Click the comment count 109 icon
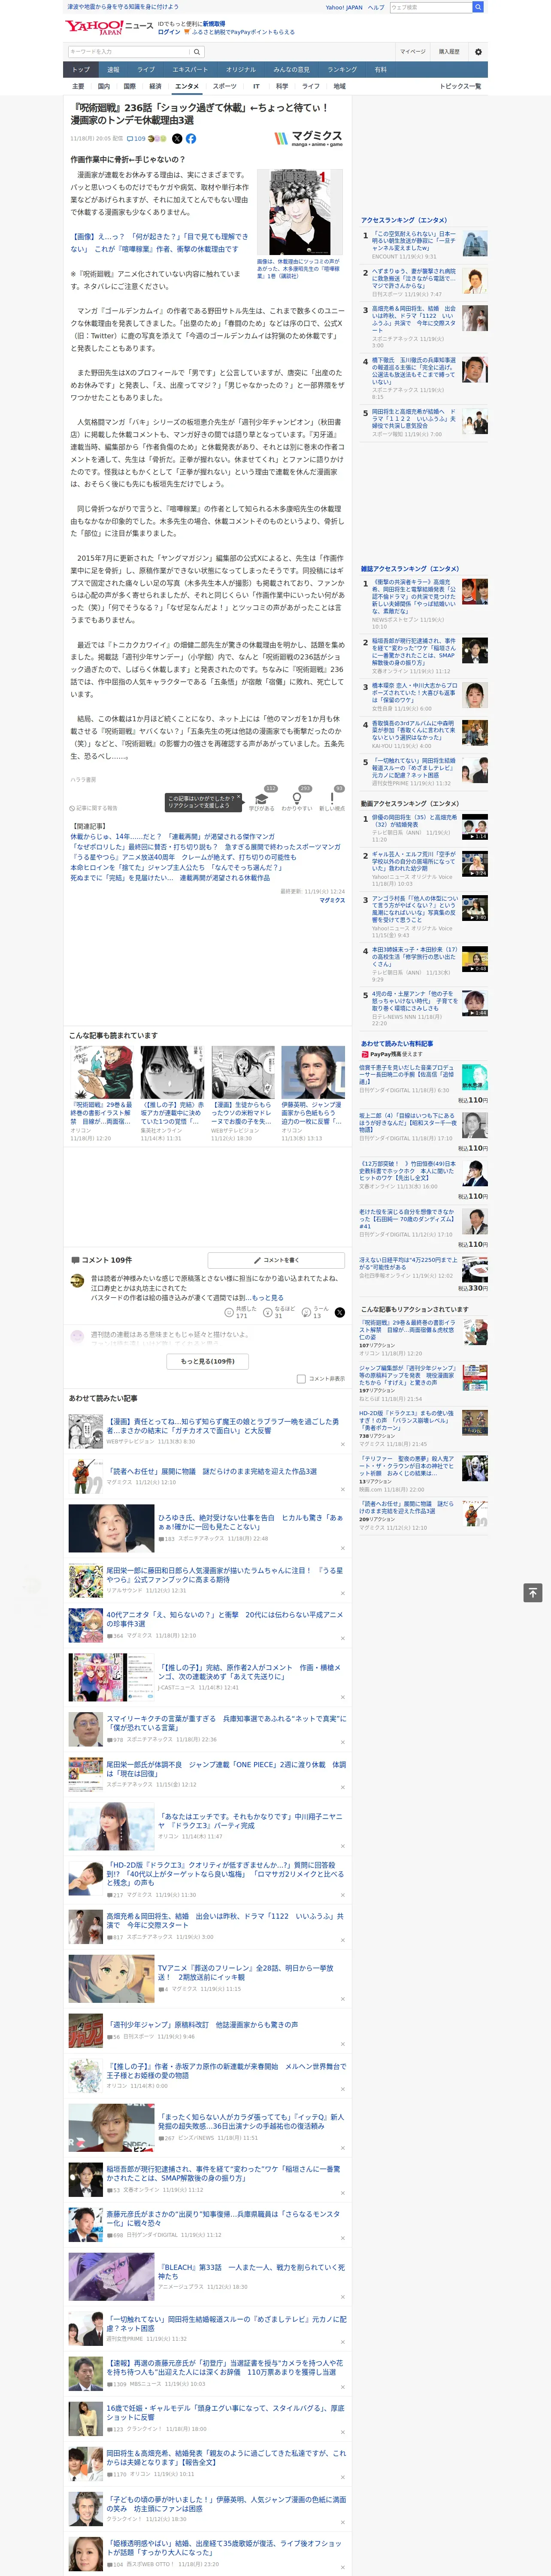The image size is (551, 2576). click(x=136, y=139)
